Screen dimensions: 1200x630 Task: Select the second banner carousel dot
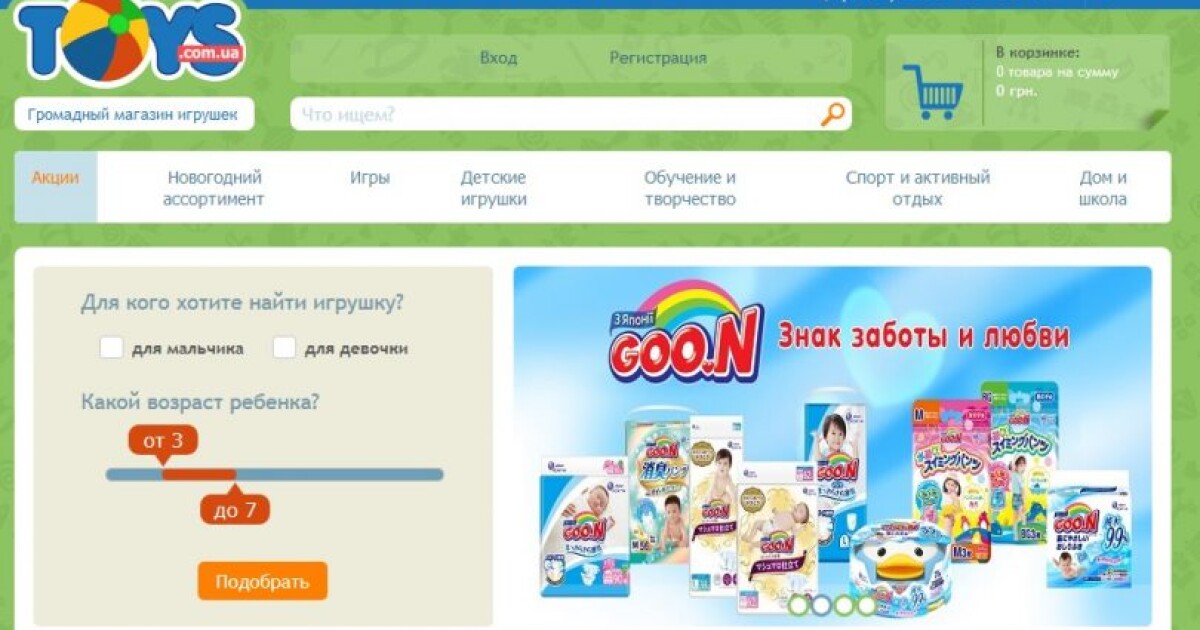pyautogui.click(x=821, y=605)
